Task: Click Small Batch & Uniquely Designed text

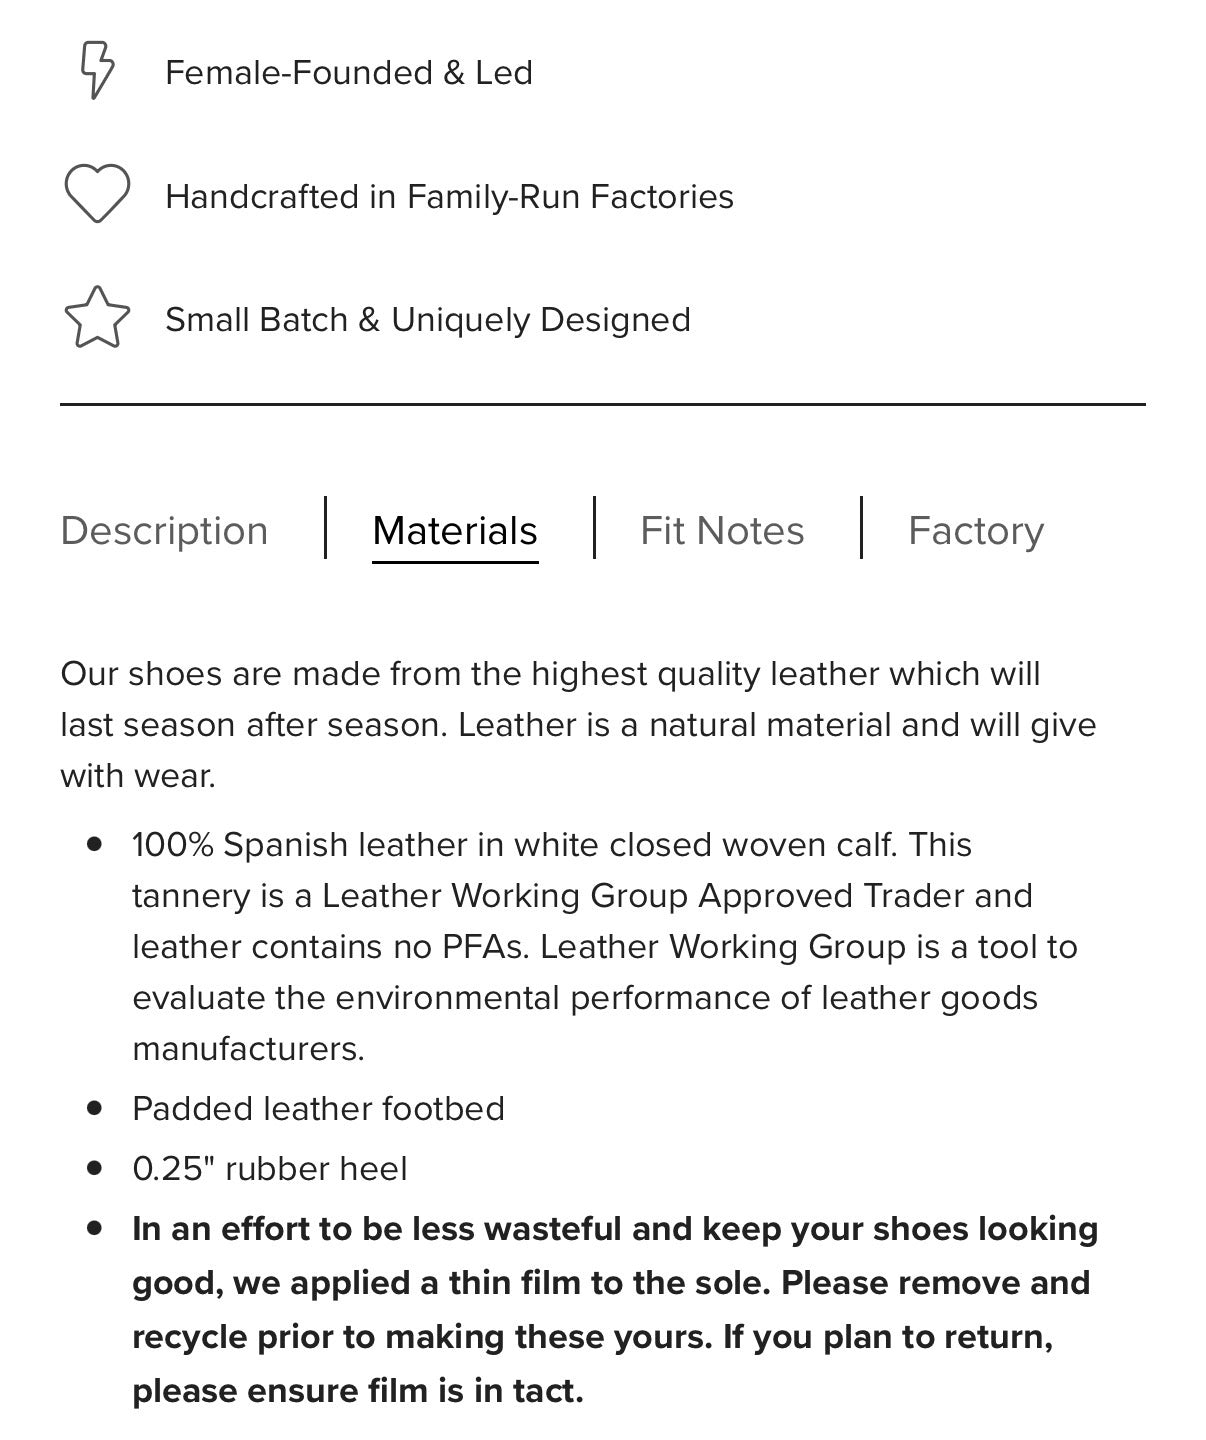Action: pos(428,320)
